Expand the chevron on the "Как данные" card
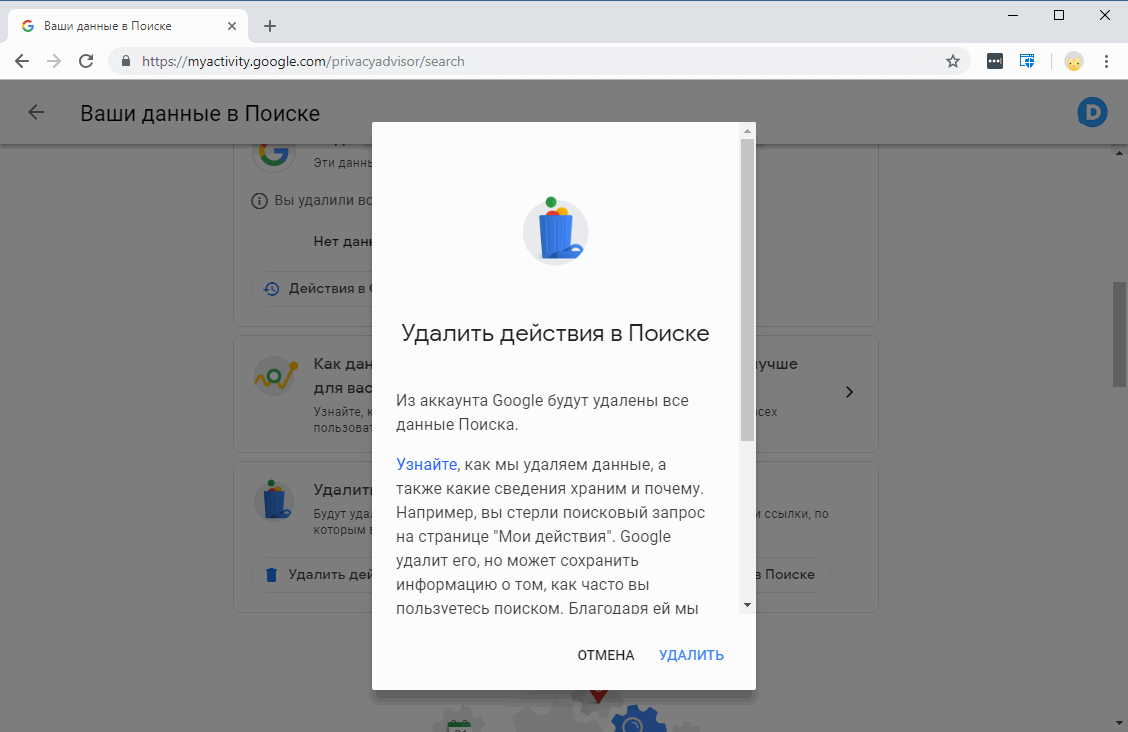The height and width of the screenshot is (732, 1128). [850, 392]
